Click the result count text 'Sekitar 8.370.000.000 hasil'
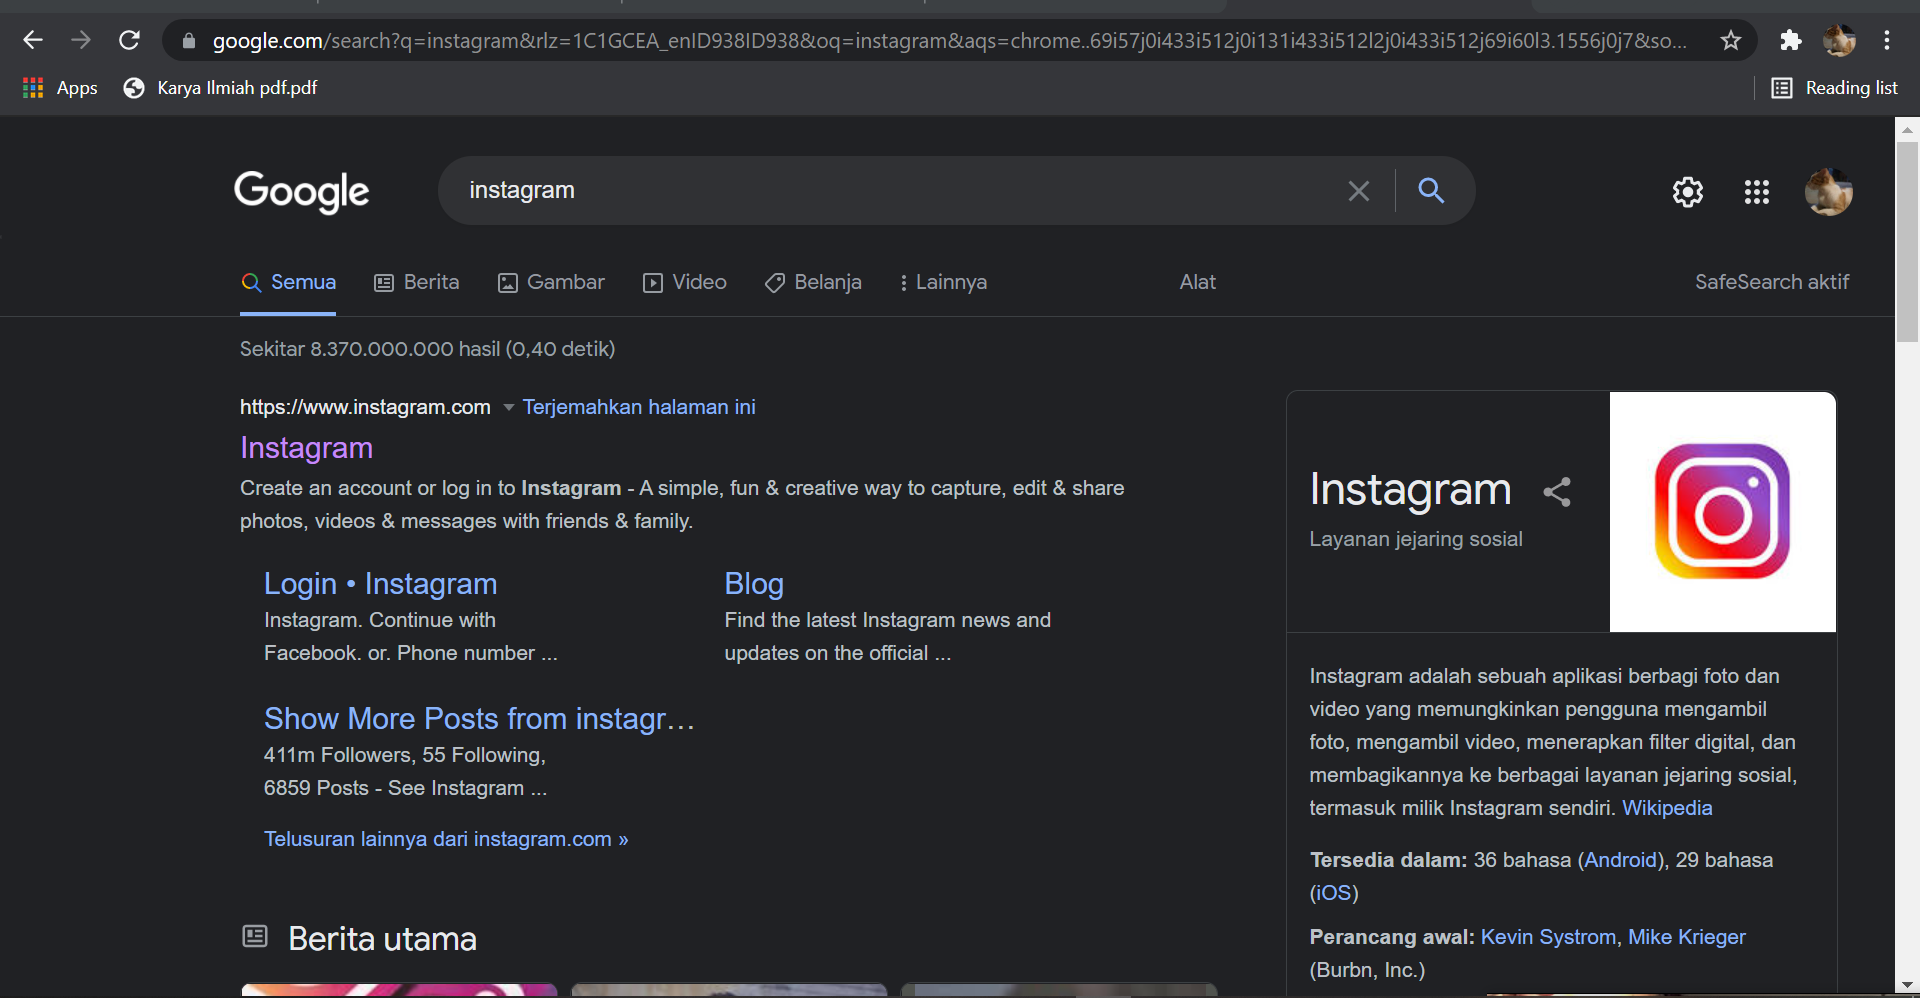 click(x=369, y=349)
